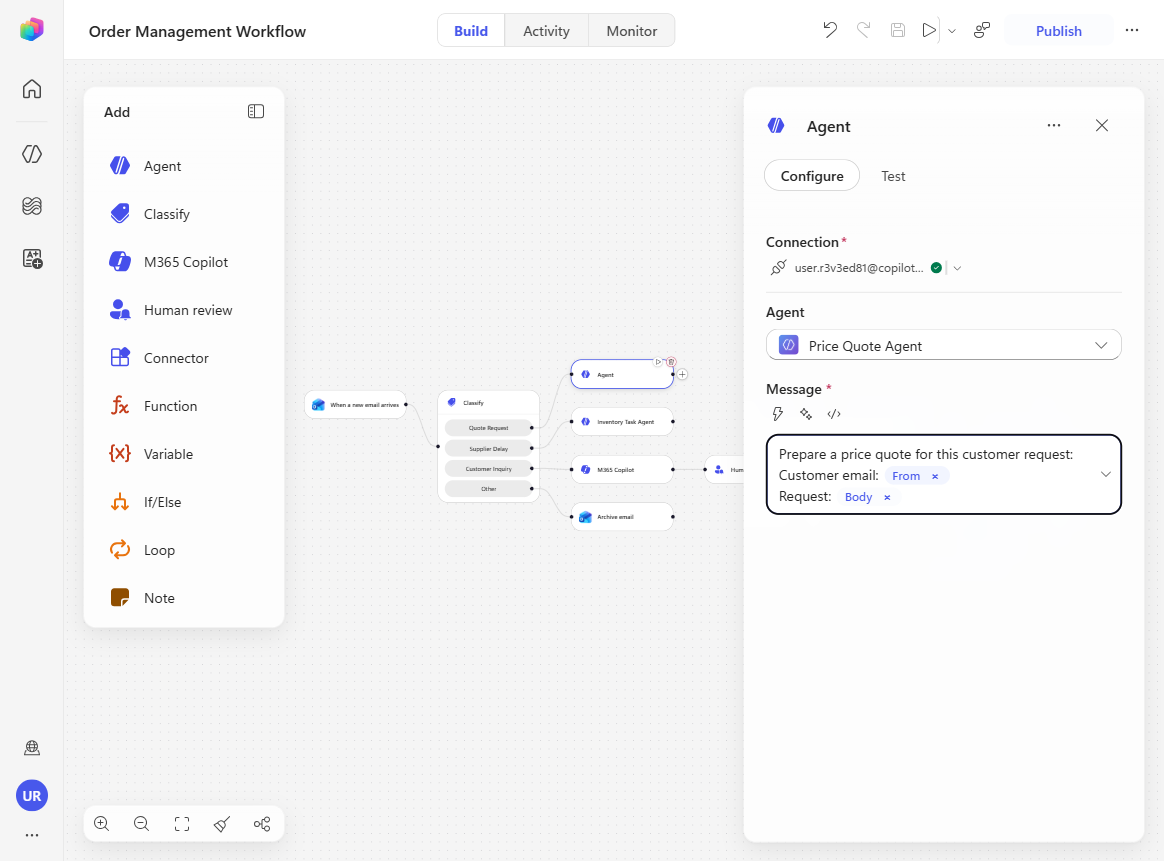Click the AI sparkle icon under Message
This screenshot has height=861, width=1164.
click(805, 413)
